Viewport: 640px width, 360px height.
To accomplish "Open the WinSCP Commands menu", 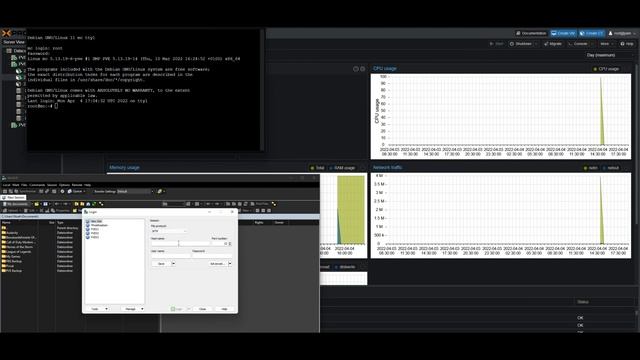I will 37,185.
